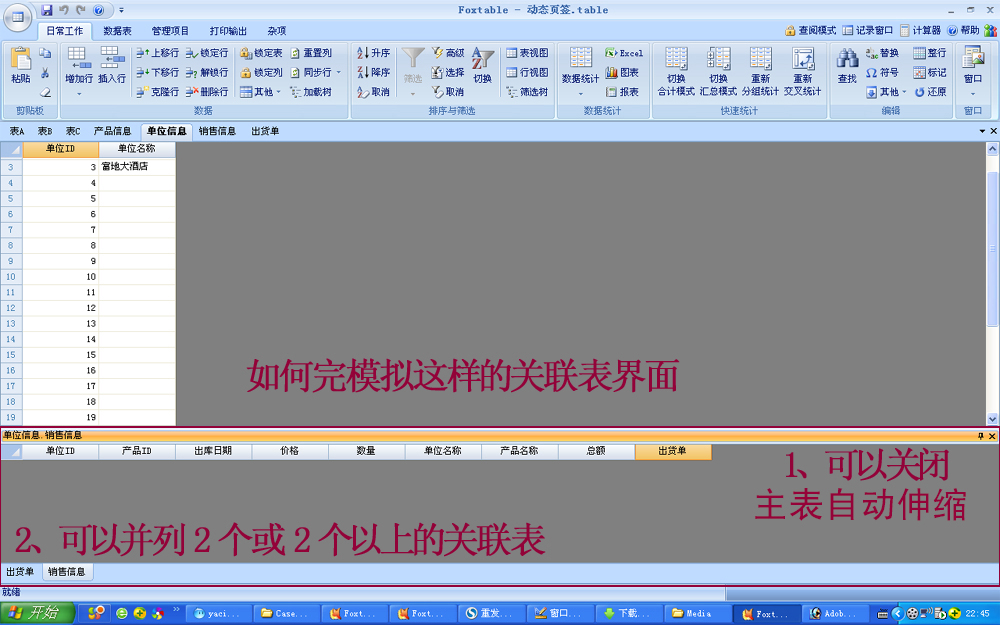
Task: Open 查找 find with binoculars icon
Action: pos(847,65)
